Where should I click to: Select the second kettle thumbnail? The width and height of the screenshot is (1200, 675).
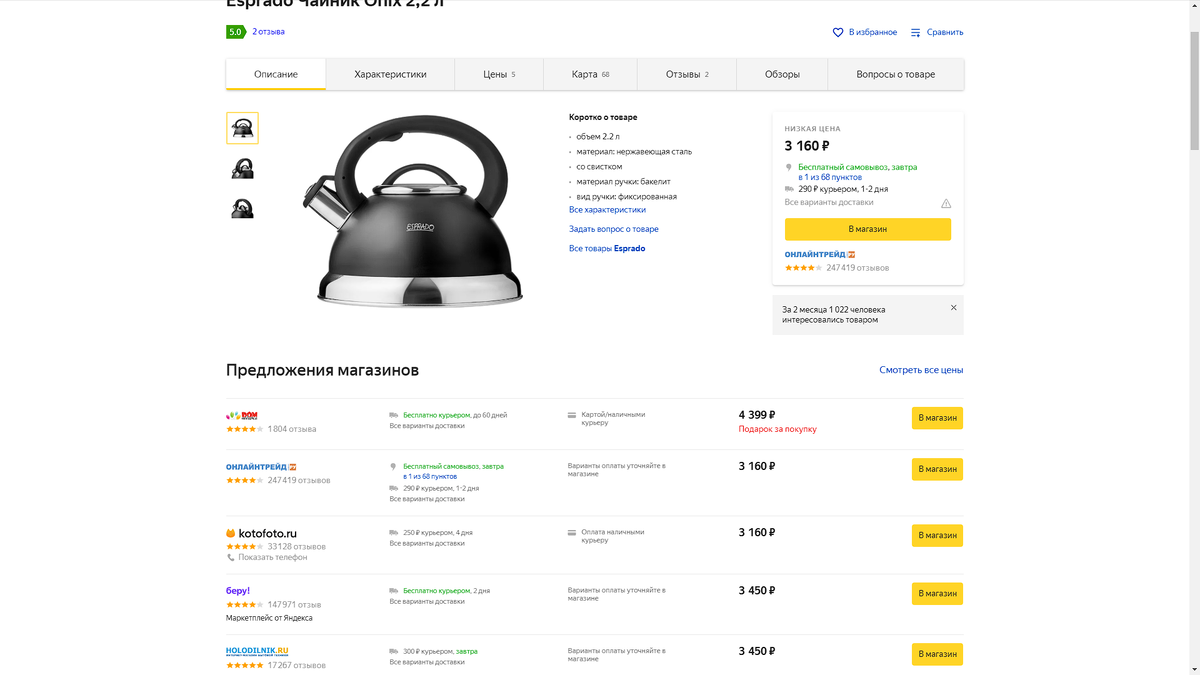(x=242, y=168)
